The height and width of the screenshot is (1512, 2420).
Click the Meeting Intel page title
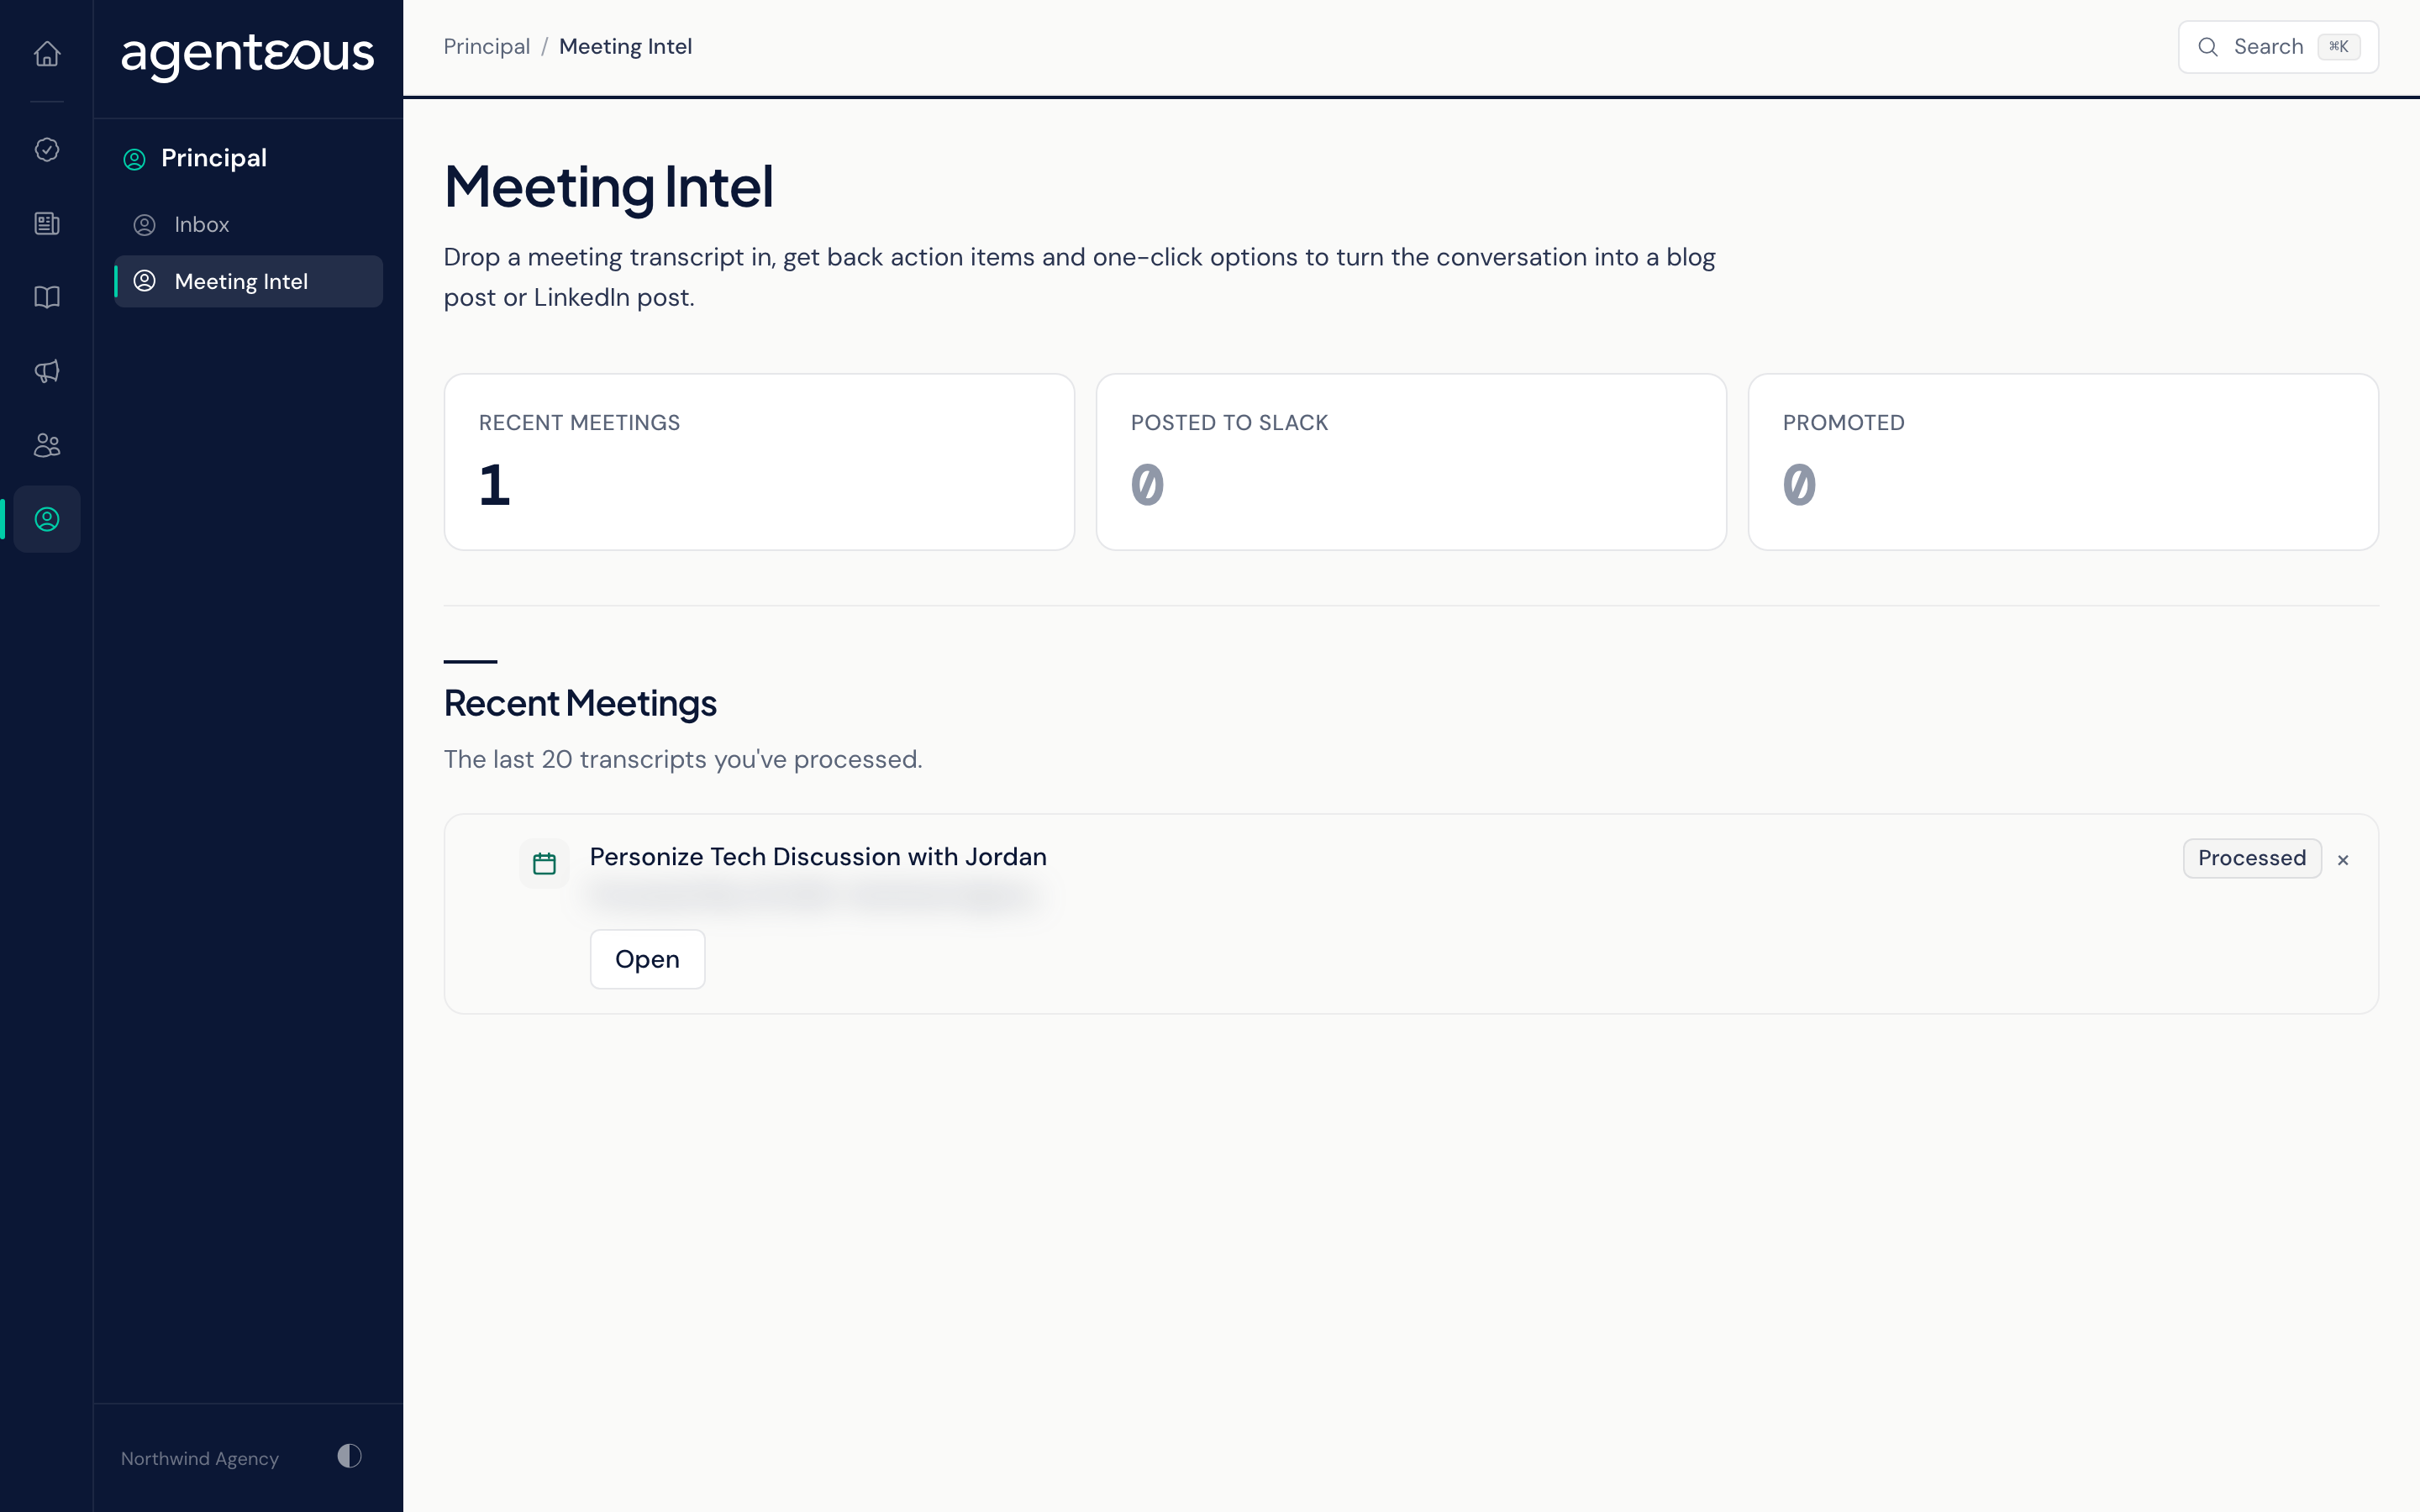click(x=608, y=187)
